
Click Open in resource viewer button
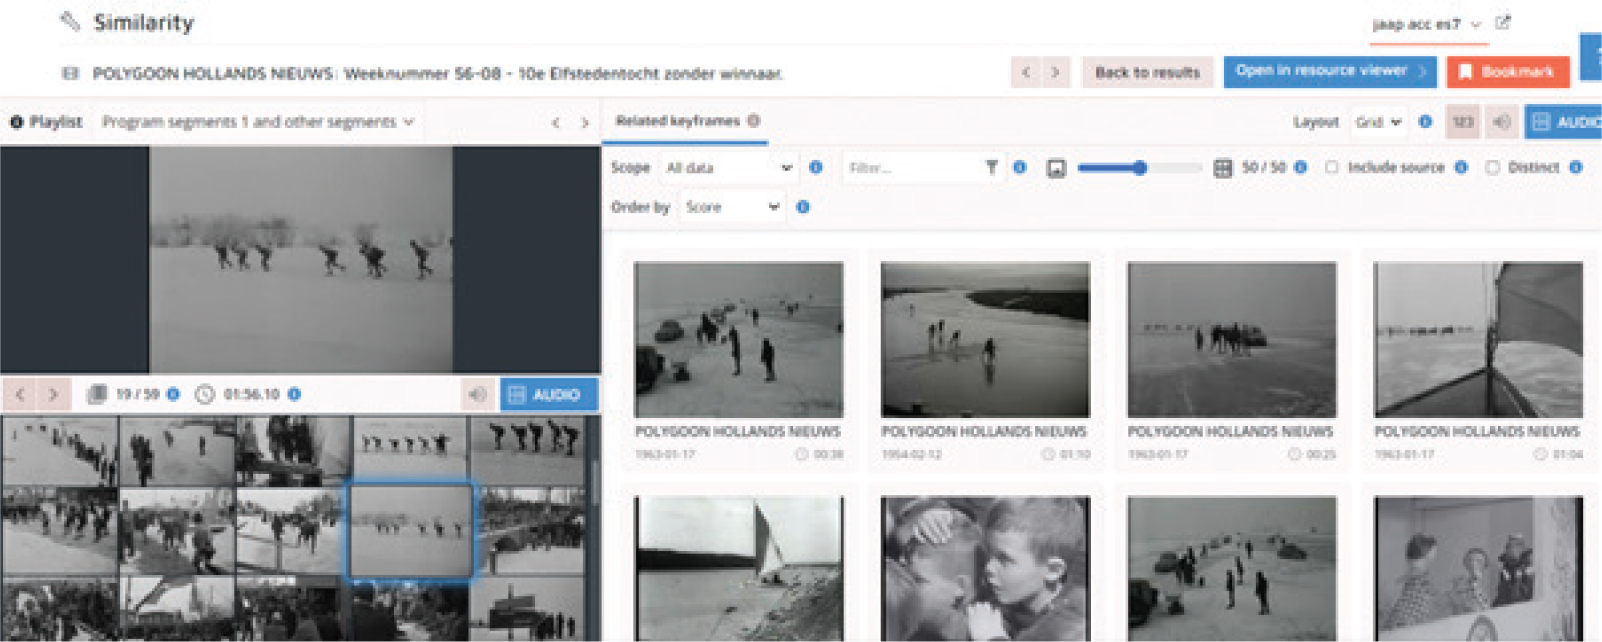click(x=1330, y=71)
